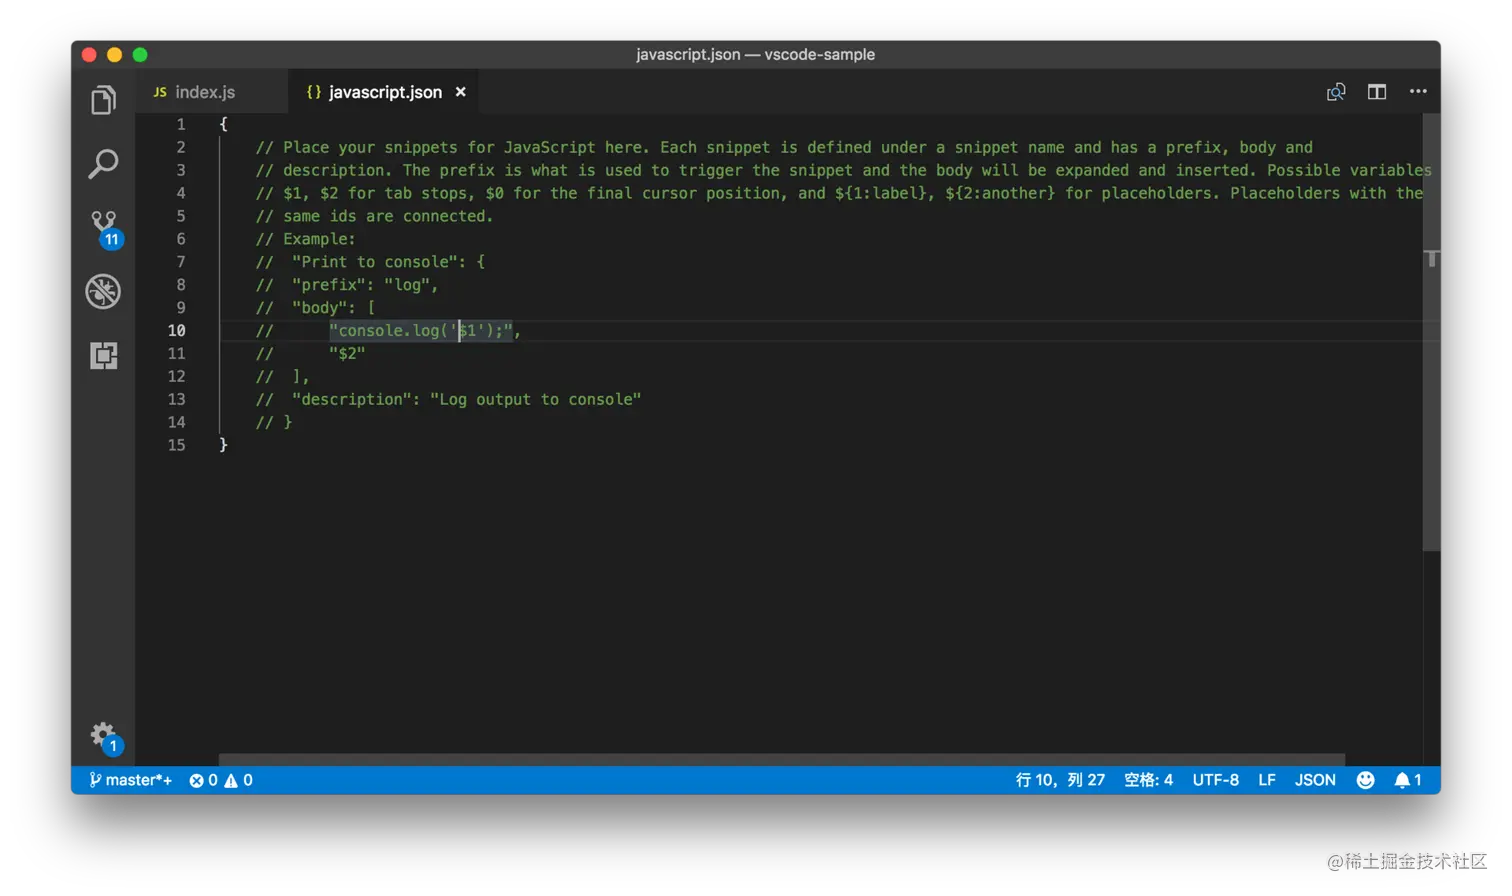Click line and column indicator 行 10, 列 27
The image size is (1512, 896).
1060,780
